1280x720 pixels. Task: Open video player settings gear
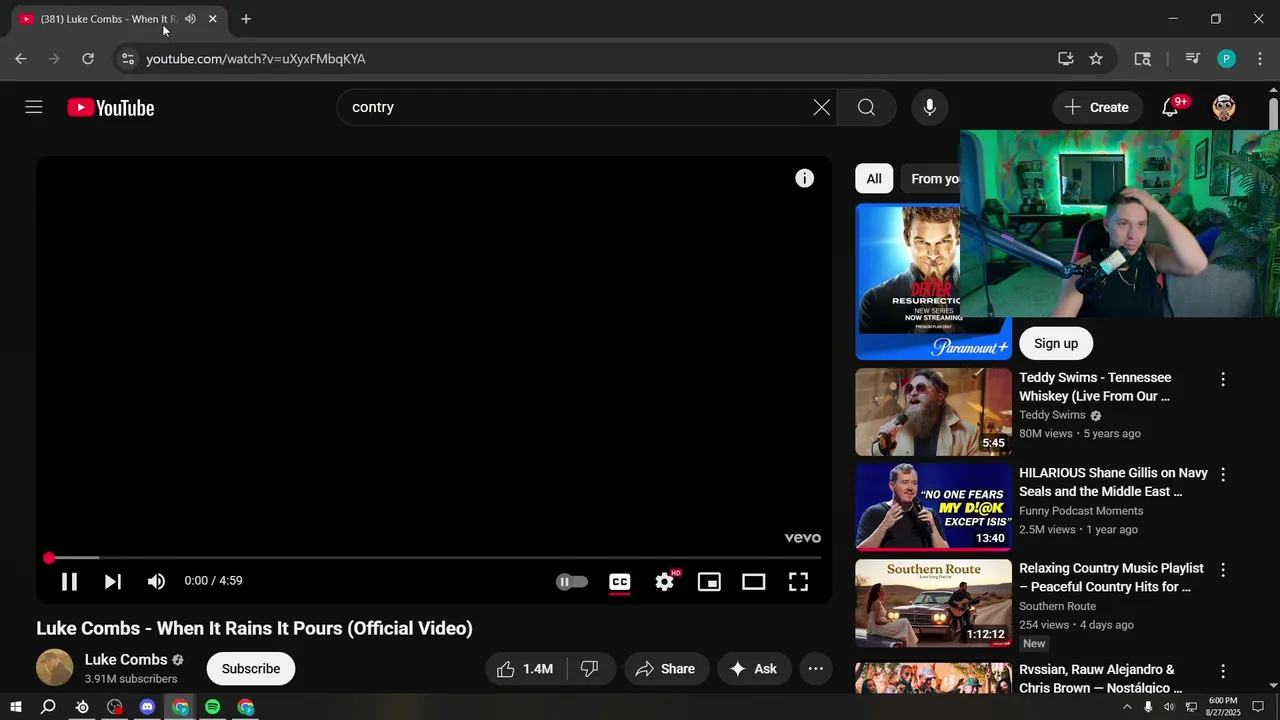pyautogui.click(x=665, y=581)
